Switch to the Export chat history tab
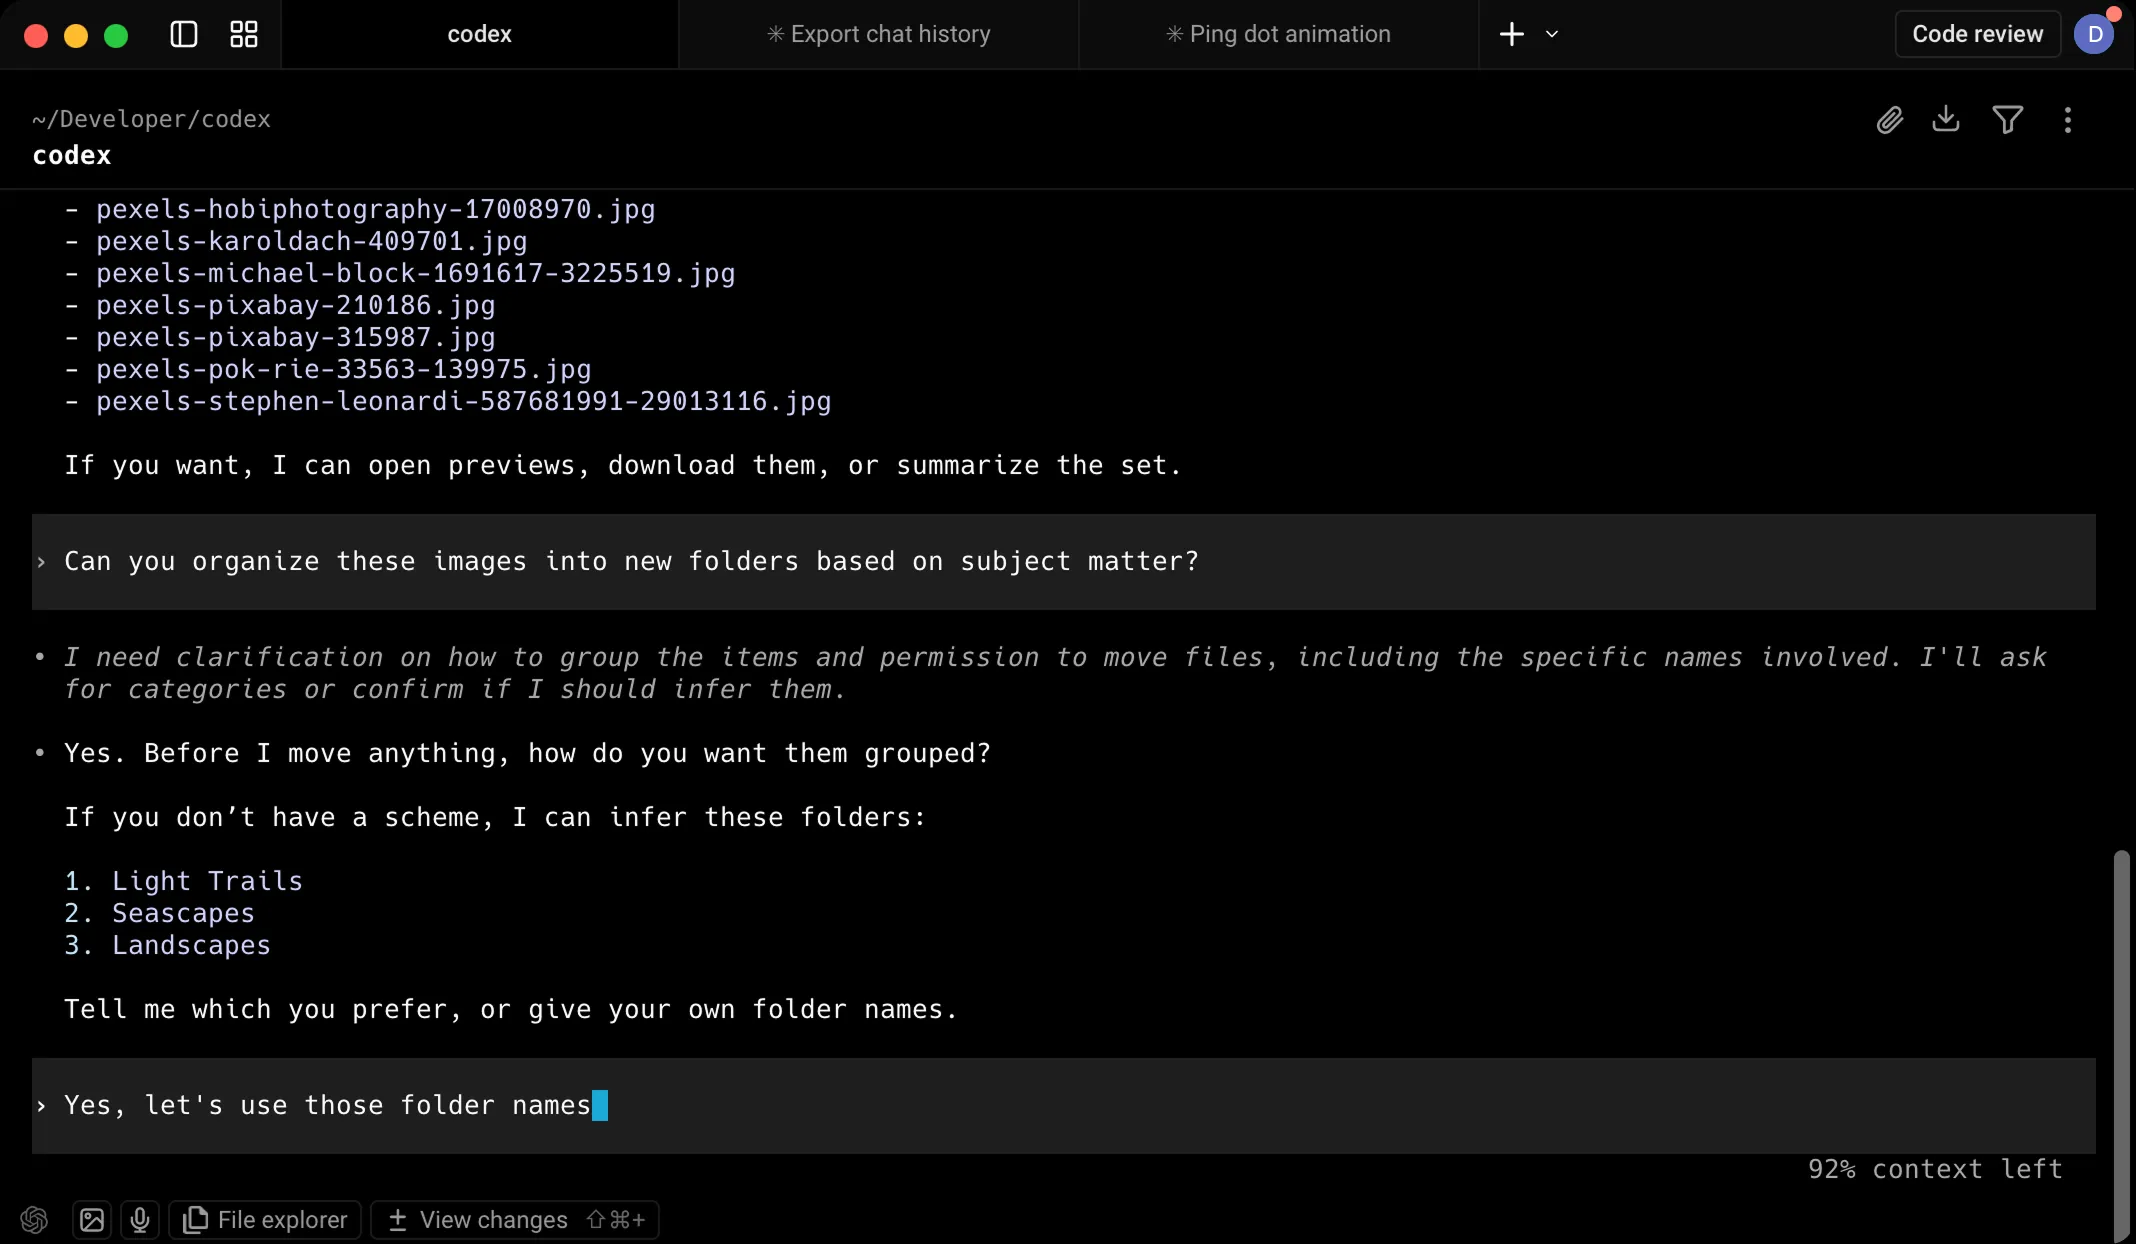Screen dimensions: 2136x1244 pyautogui.click(x=878, y=33)
